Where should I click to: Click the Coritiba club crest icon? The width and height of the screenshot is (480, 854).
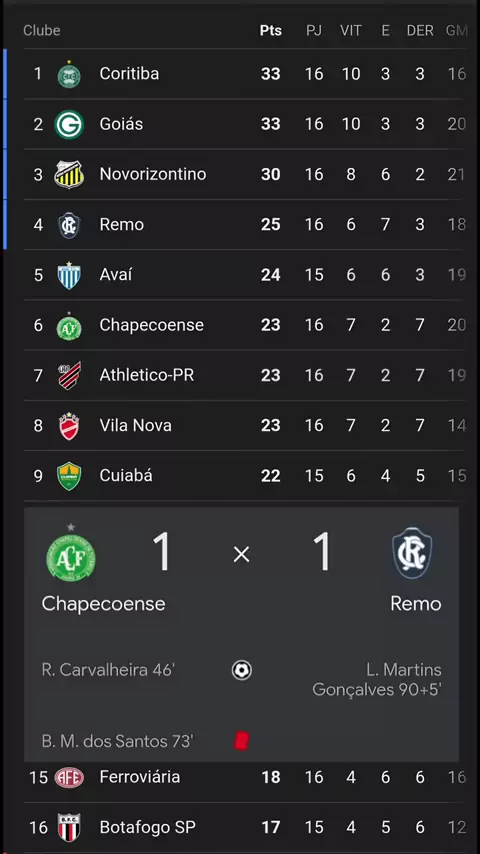tap(69, 74)
